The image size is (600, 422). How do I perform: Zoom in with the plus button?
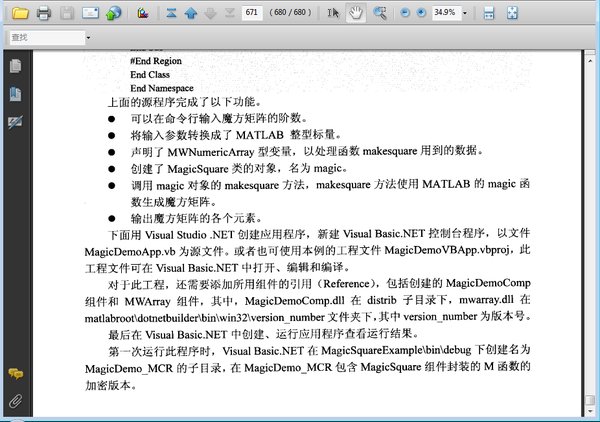pyautogui.click(x=421, y=13)
